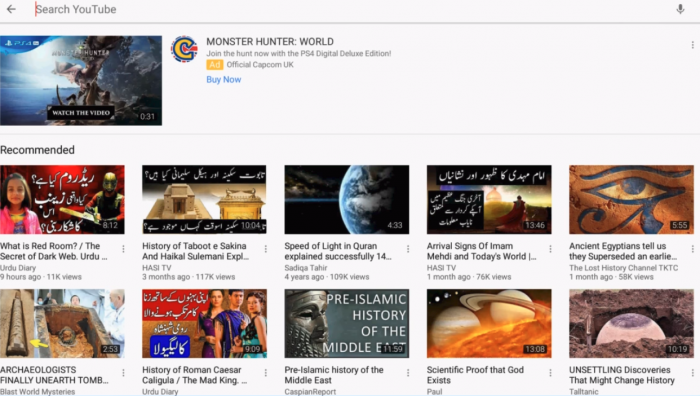Open the Capcom UK channel logo
Image resolution: width=700 pixels, height=396 pixels.
tap(184, 49)
